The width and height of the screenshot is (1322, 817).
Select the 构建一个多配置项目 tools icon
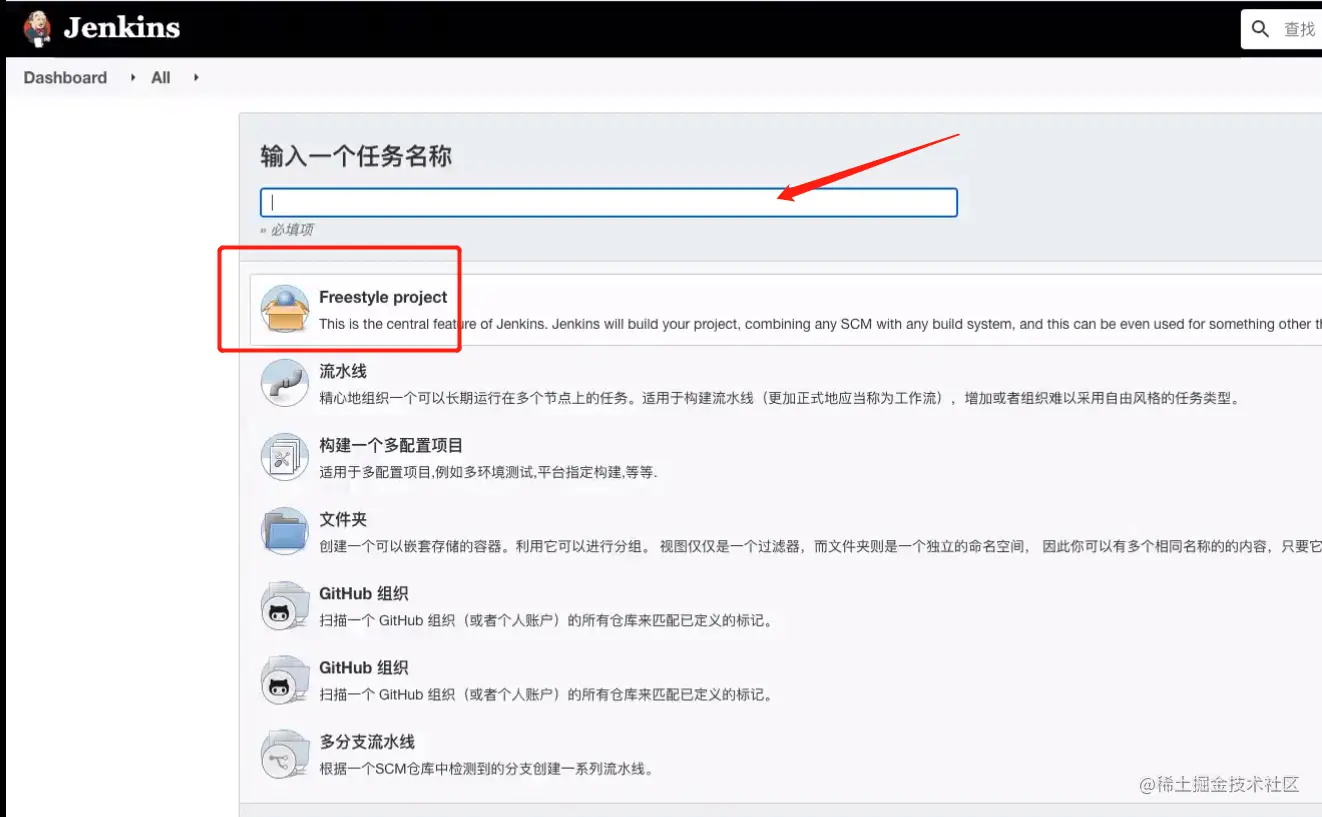[284, 457]
